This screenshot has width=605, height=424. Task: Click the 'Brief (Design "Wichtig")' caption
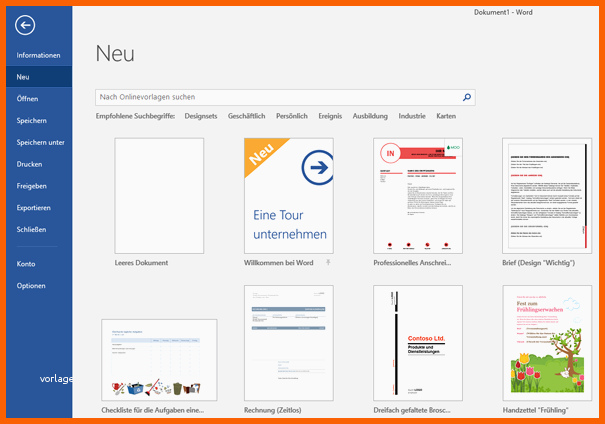coord(539,263)
